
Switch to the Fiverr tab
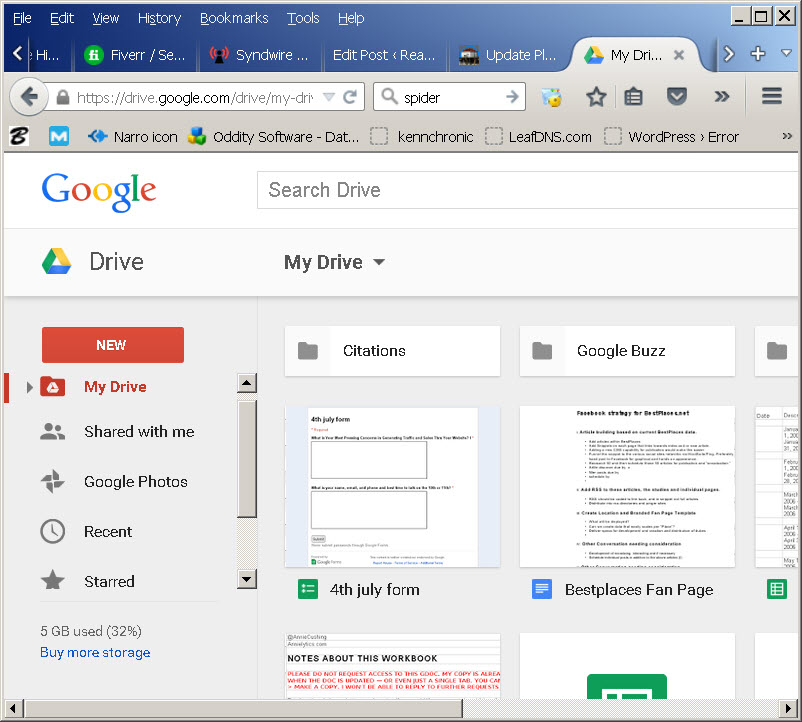[135, 54]
